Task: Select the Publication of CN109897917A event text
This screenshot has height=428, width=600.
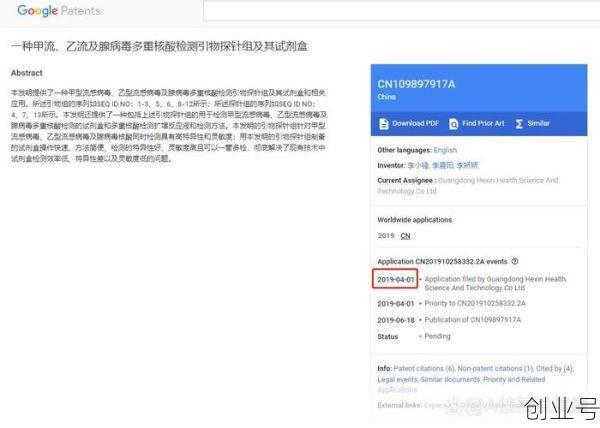Action: click(x=473, y=319)
